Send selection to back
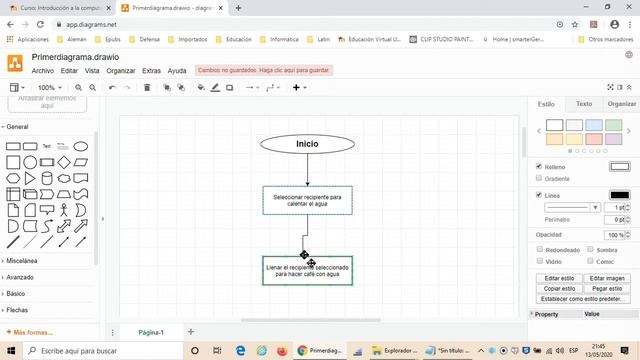The image size is (640, 360). (x=181, y=87)
